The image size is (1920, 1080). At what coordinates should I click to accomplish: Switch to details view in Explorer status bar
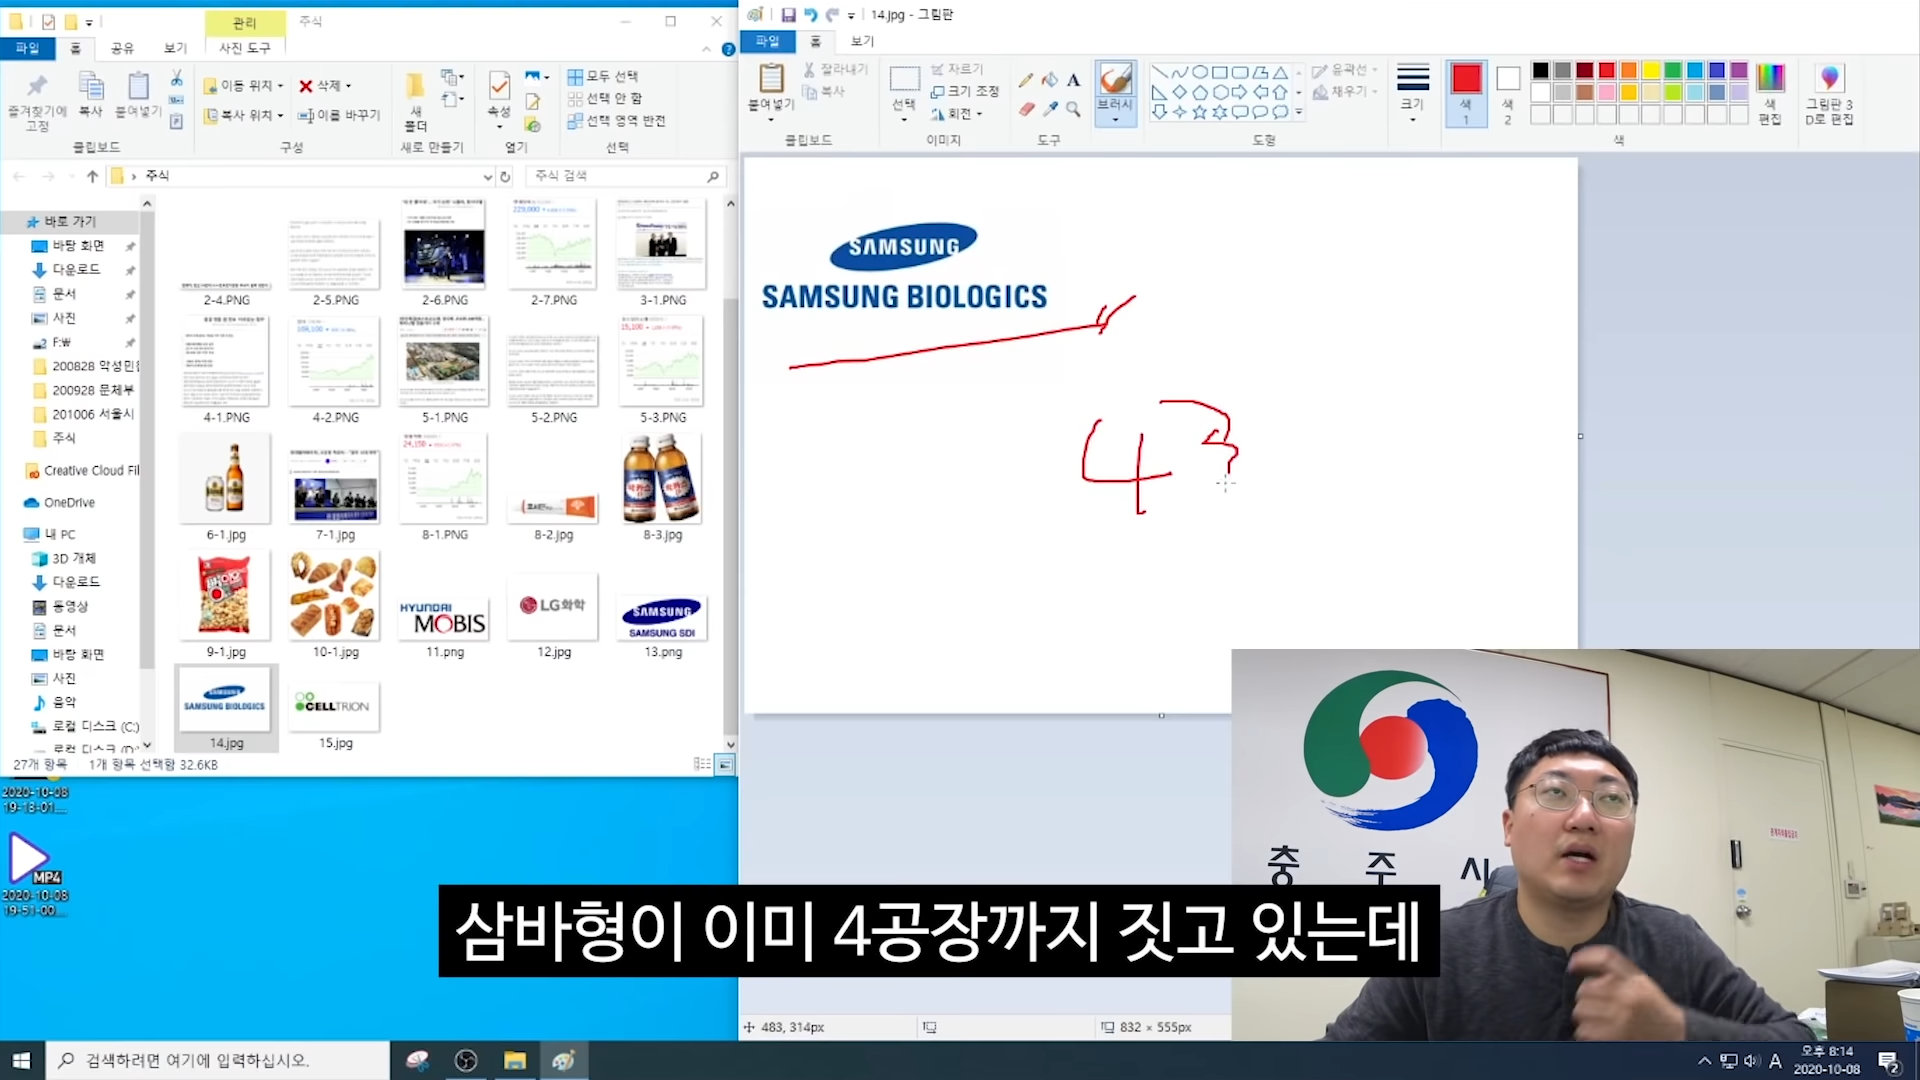[x=702, y=765]
